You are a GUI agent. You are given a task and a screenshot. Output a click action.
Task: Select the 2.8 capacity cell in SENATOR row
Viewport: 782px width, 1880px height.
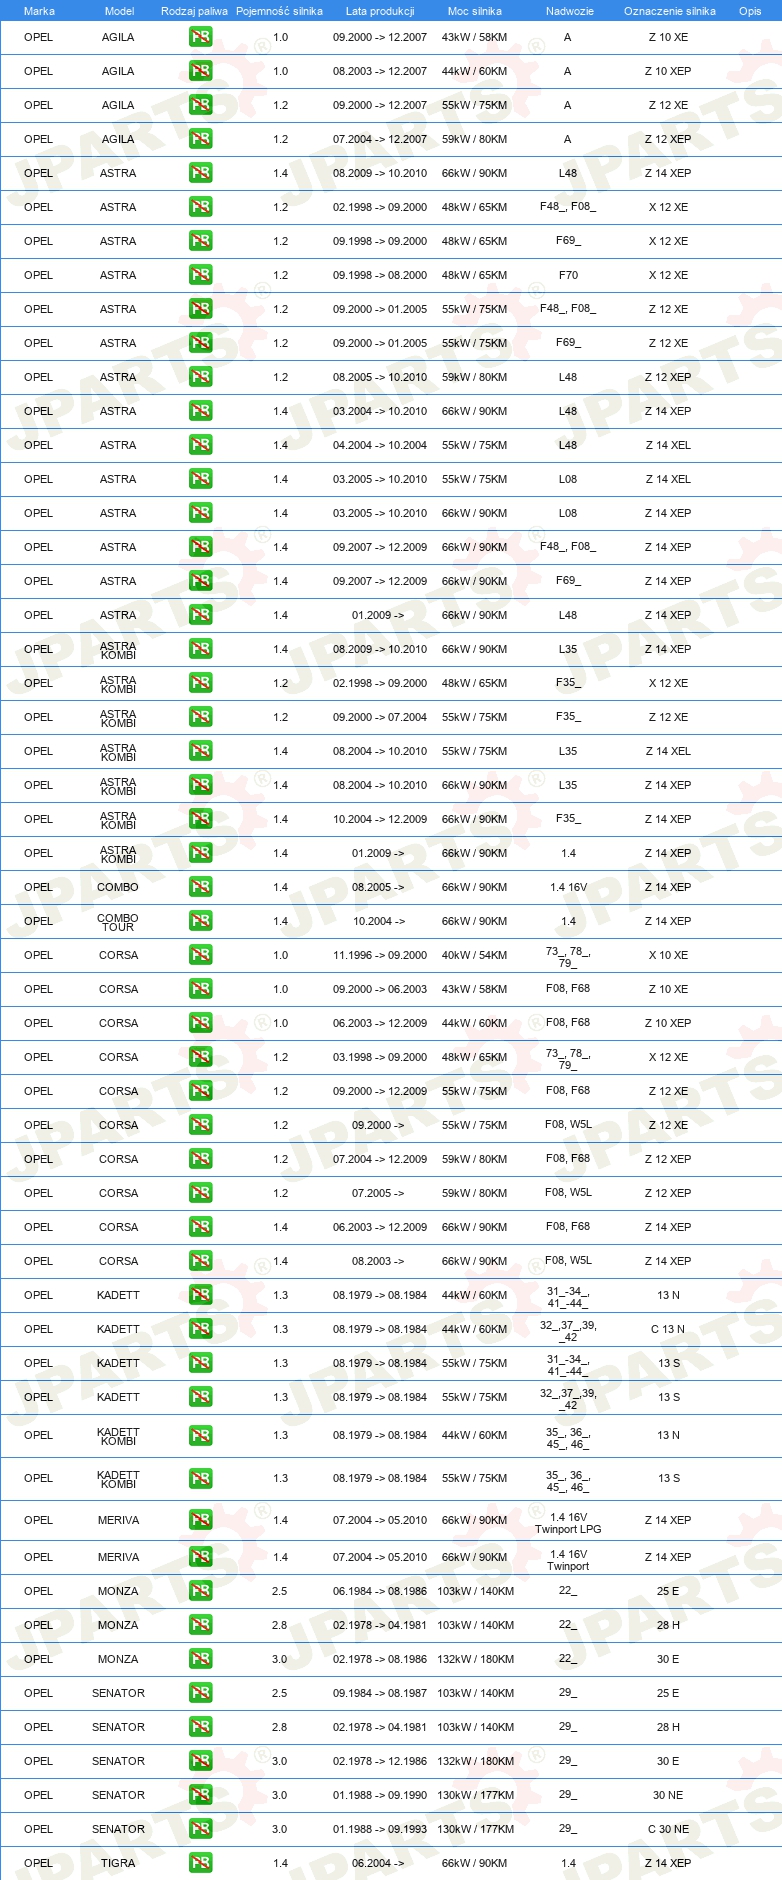pos(280,1727)
